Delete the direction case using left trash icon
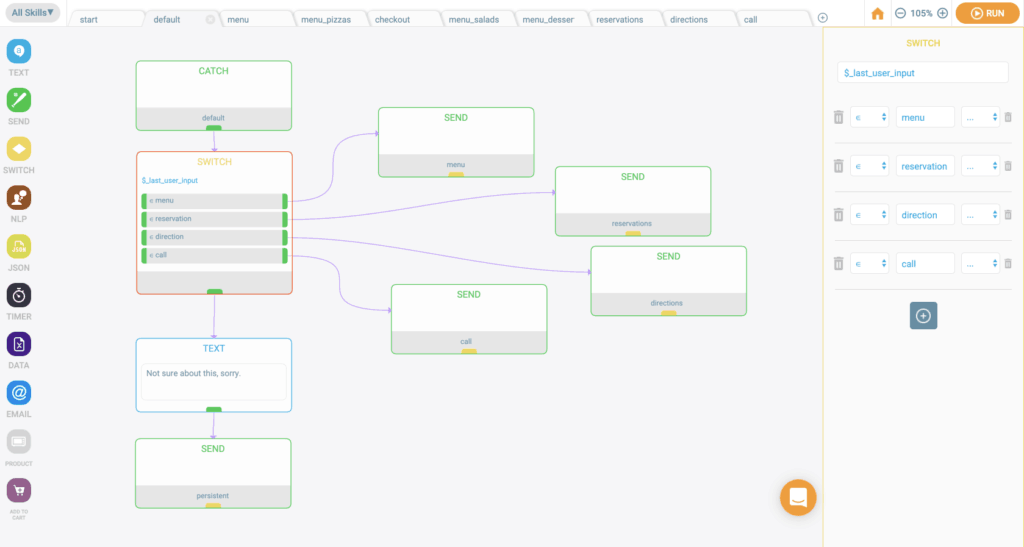Screen dimensions: 1024x547 pyautogui.click(x=839, y=215)
